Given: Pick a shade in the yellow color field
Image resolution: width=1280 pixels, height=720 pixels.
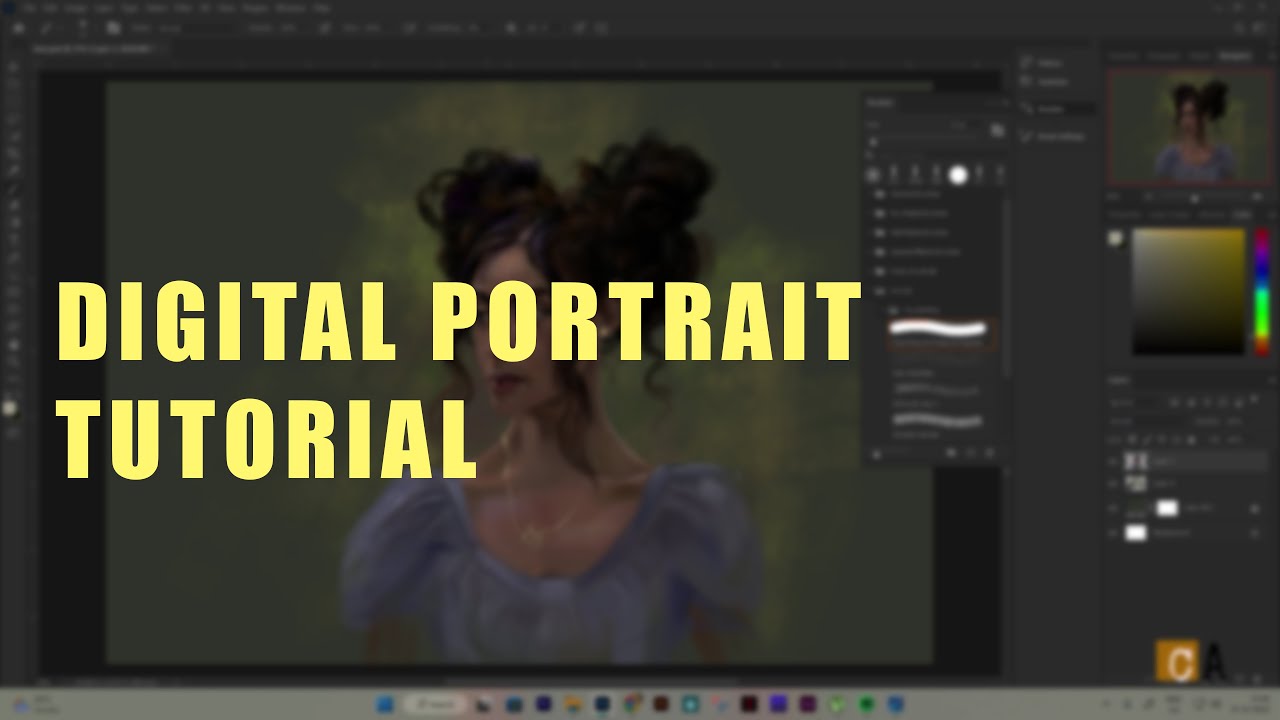Looking at the screenshot, I should pos(1189,291).
